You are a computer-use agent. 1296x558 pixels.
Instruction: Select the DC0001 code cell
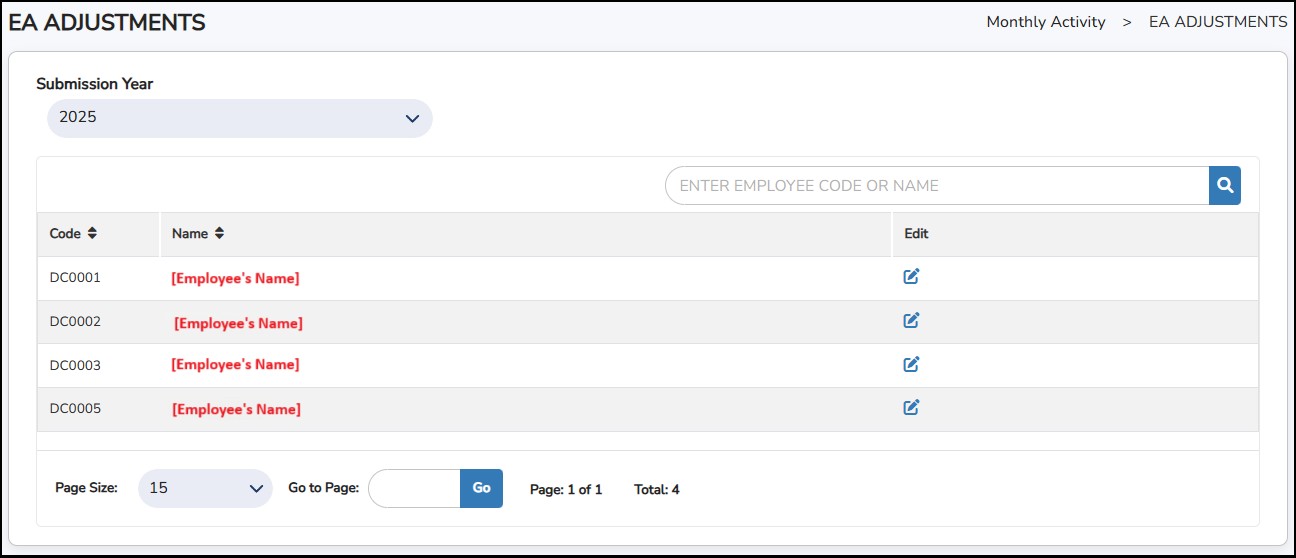76,278
